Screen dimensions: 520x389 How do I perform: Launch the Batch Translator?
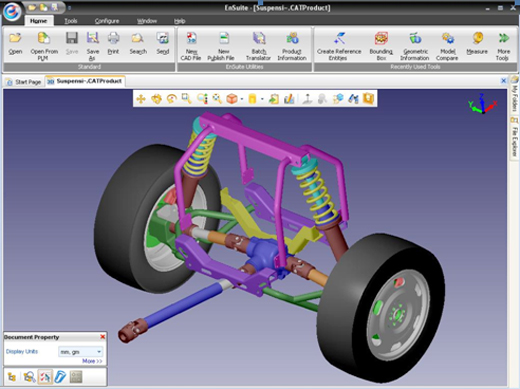[x=259, y=38]
